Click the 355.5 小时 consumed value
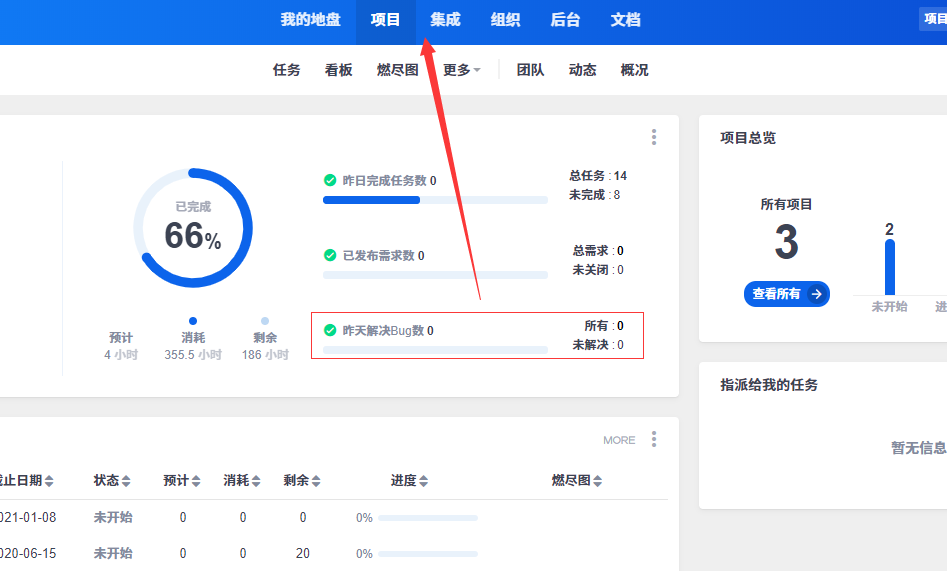 [x=193, y=355]
